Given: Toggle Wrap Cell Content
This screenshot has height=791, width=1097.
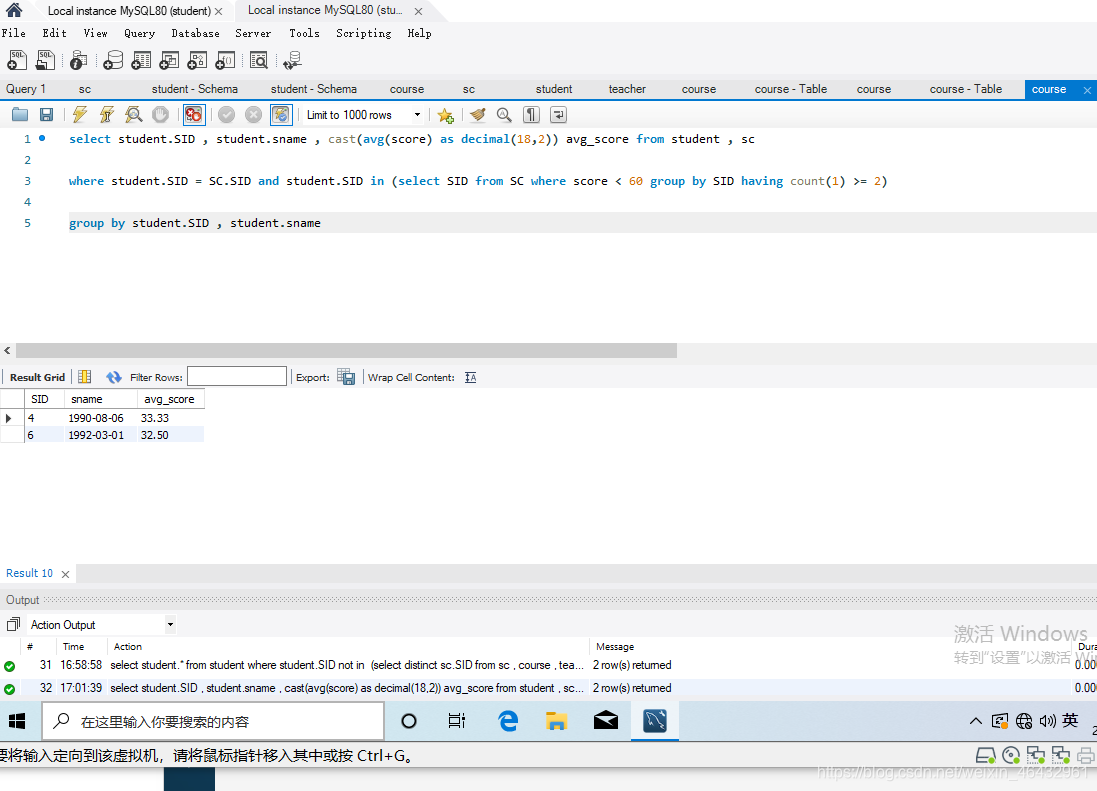Looking at the screenshot, I should 471,377.
